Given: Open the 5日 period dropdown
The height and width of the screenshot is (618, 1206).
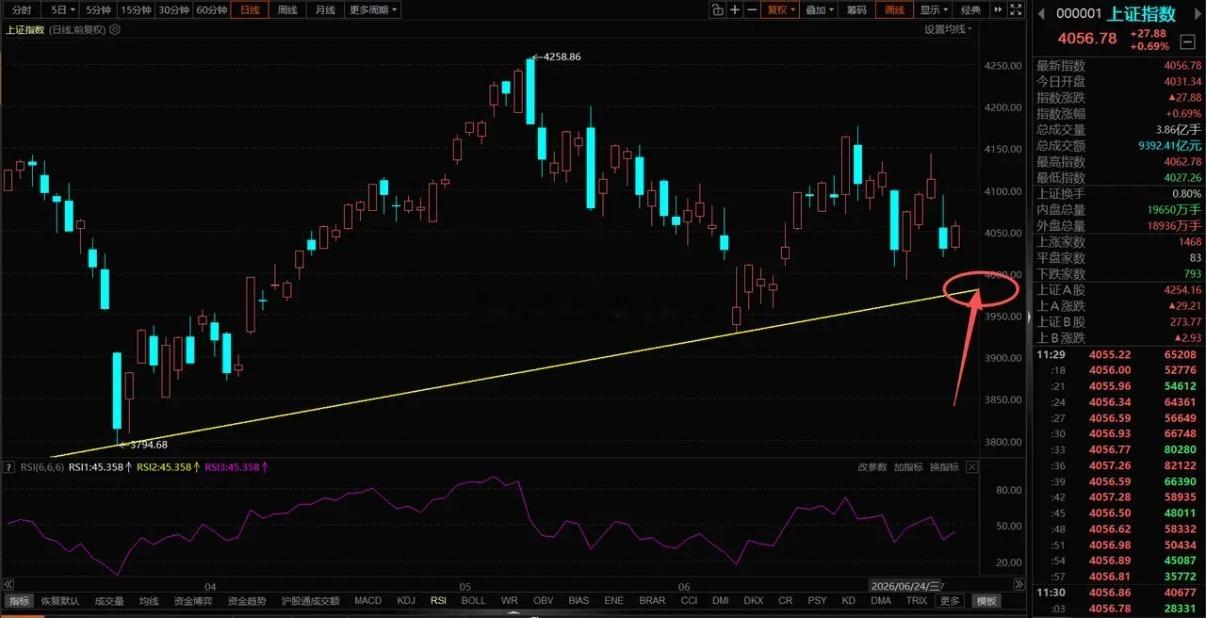Looking at the screenshot, I should tap(63, 10).
